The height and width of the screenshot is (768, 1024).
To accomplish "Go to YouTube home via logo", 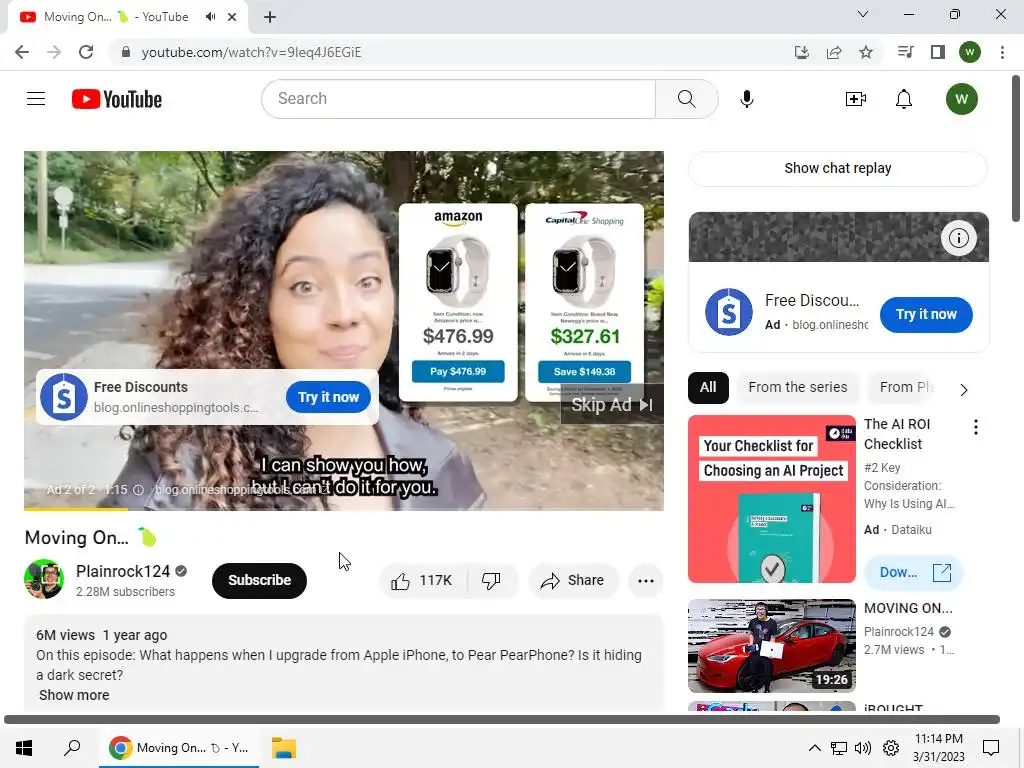I will coord(117,99).
